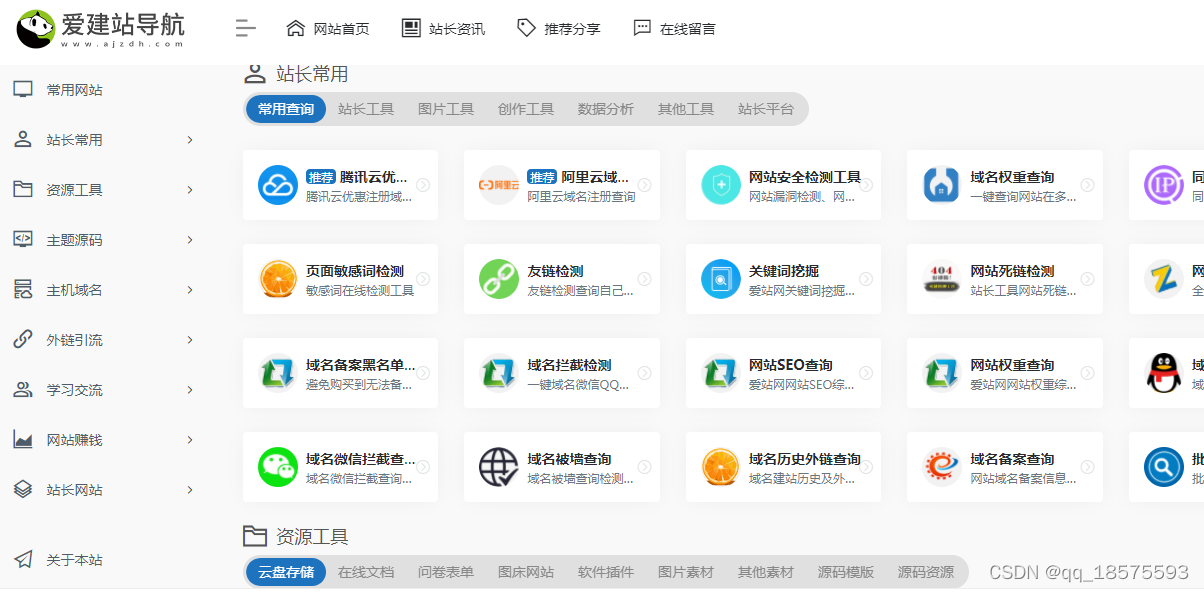Screen dimensions: 1204x592
Task: Click the 域名拦截检测 icon
Action: pos(499,373)
